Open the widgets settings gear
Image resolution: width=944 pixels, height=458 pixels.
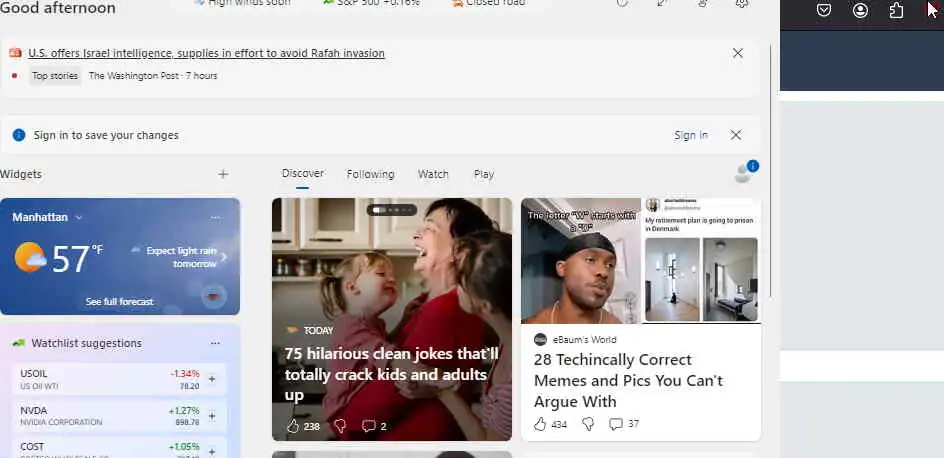tap(742, 3)
